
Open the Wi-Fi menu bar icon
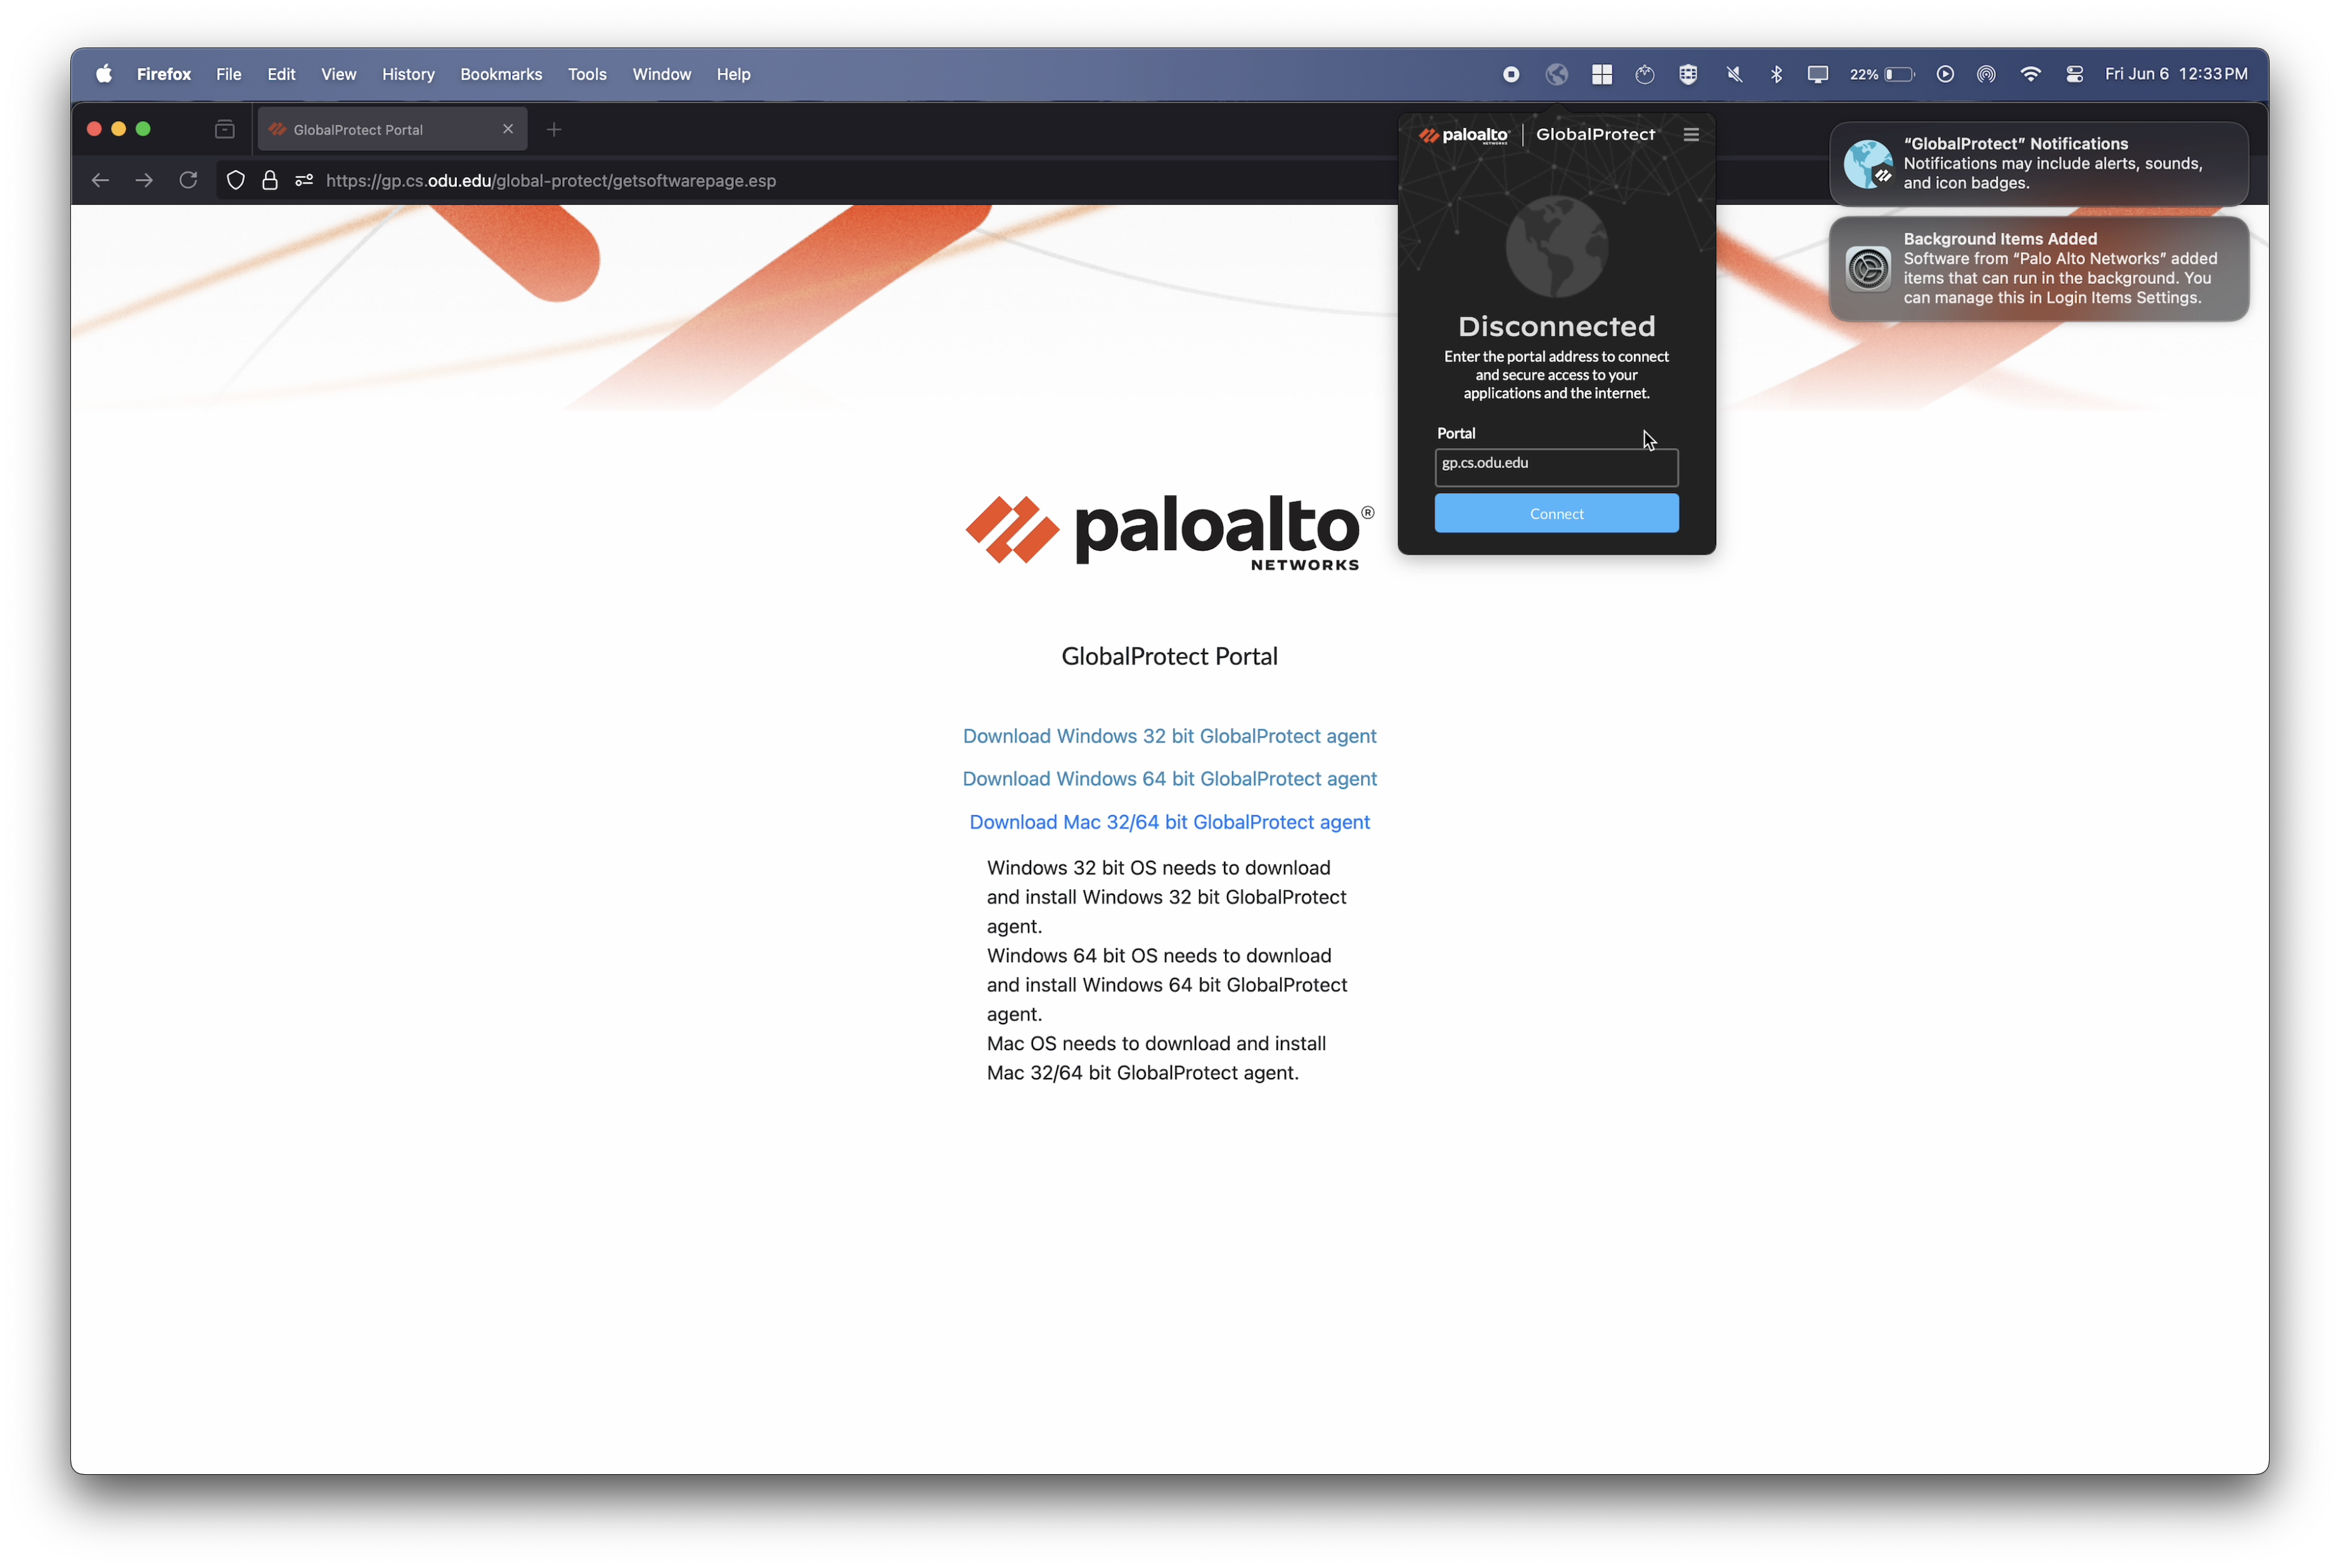click(x=2030, y=74)
